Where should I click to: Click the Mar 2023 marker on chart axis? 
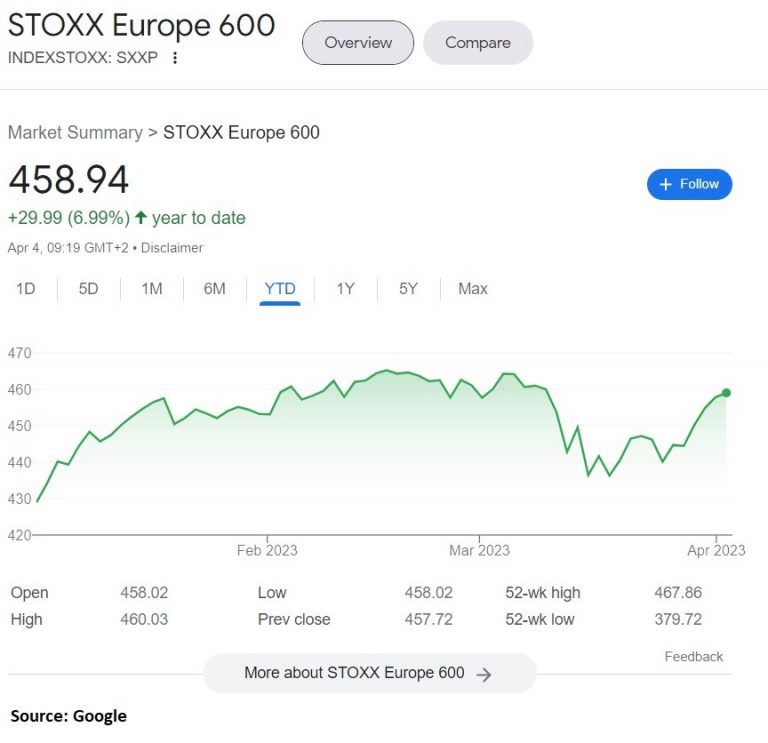click(x=479, y=551)
